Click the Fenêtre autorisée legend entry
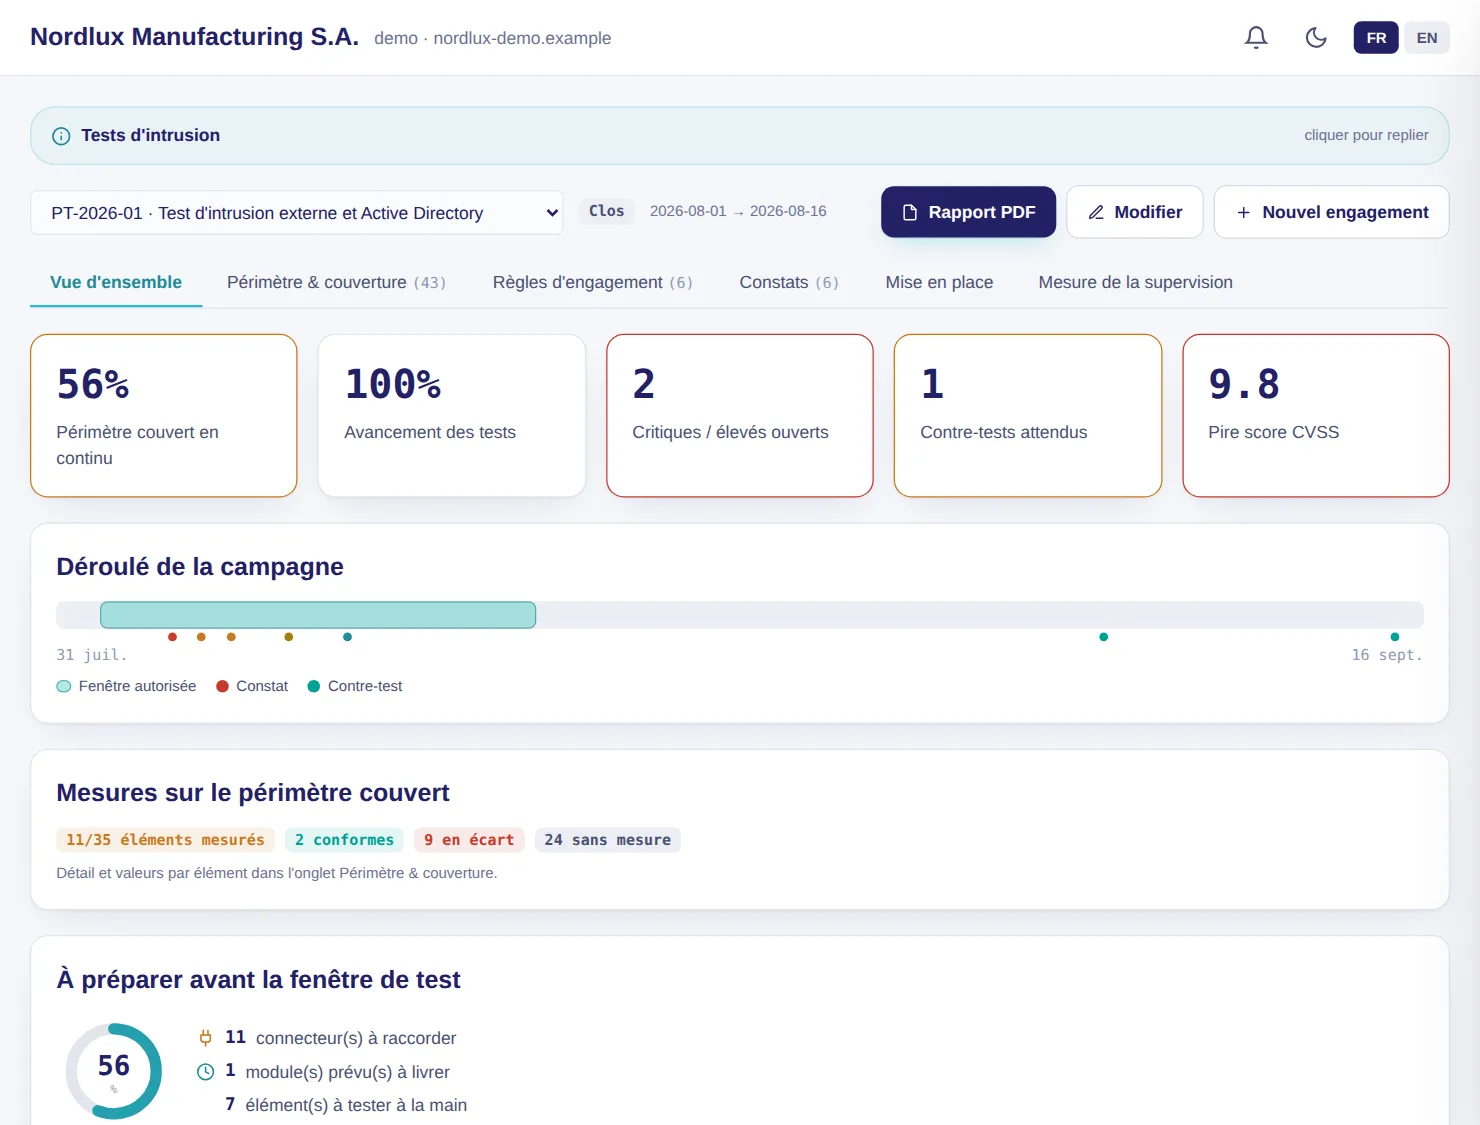The height and width of the screenshot is (1125, 1480). [127, 686]
